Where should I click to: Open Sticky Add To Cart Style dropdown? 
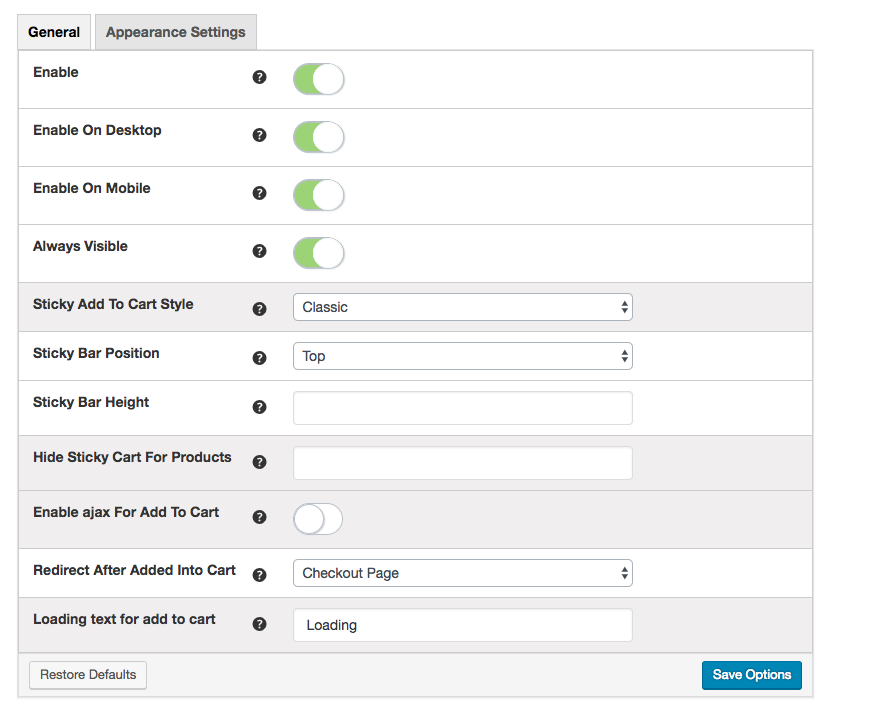pyautogui.click(x=462, y=307)
